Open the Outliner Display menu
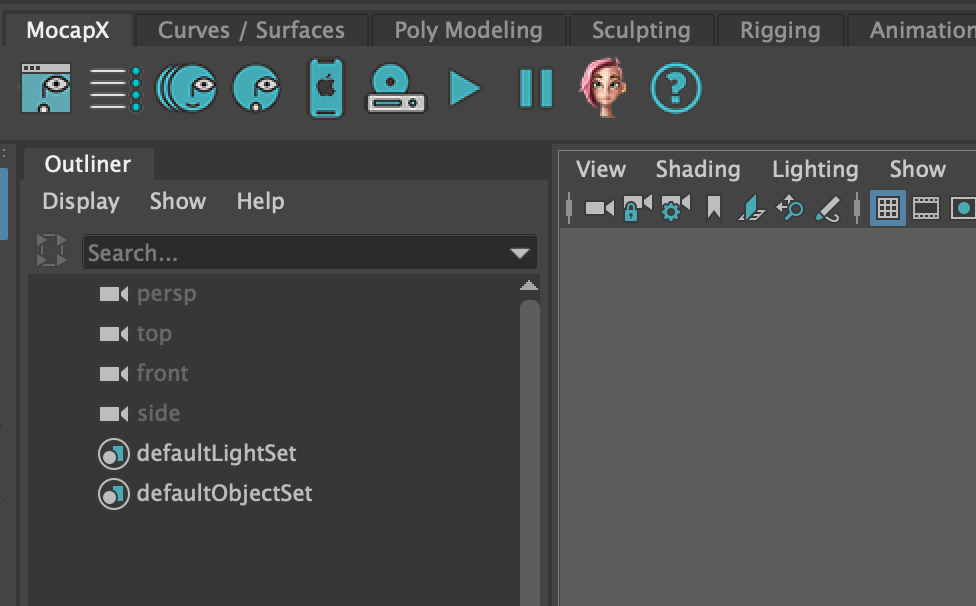The image size is (976, 606). coord(81,201)
